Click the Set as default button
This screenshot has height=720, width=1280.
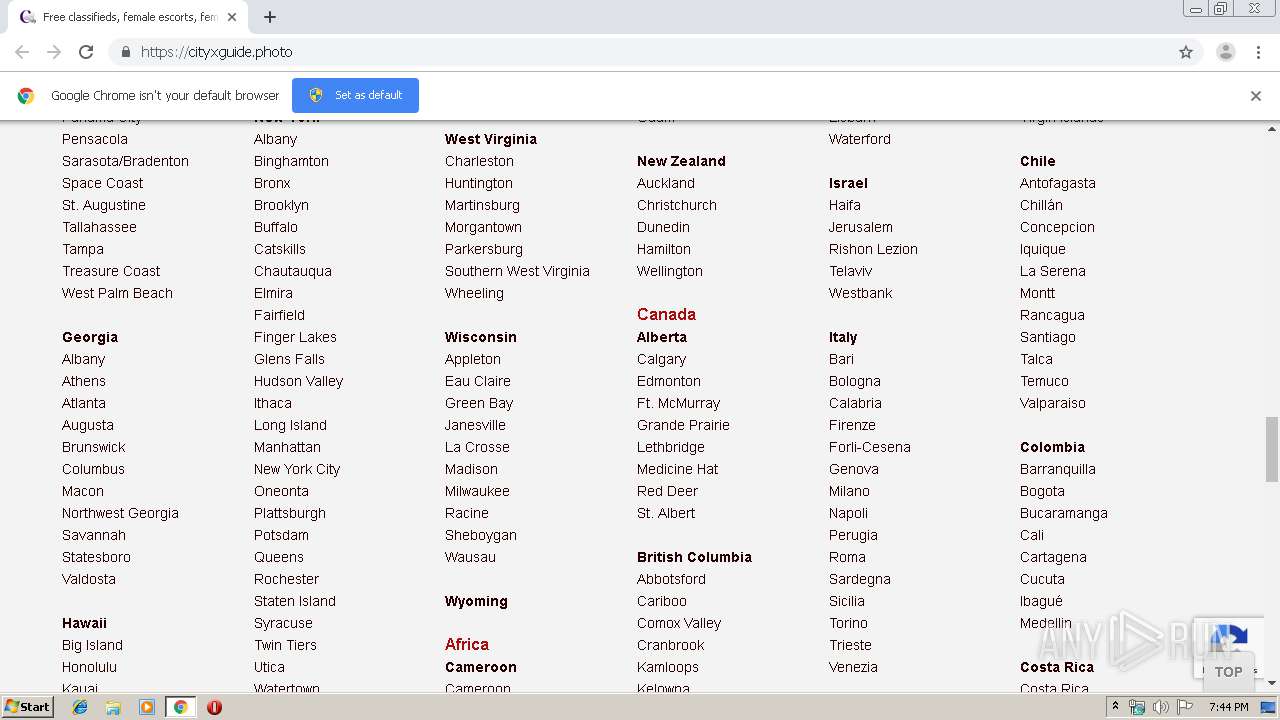(x=355, y=95)
